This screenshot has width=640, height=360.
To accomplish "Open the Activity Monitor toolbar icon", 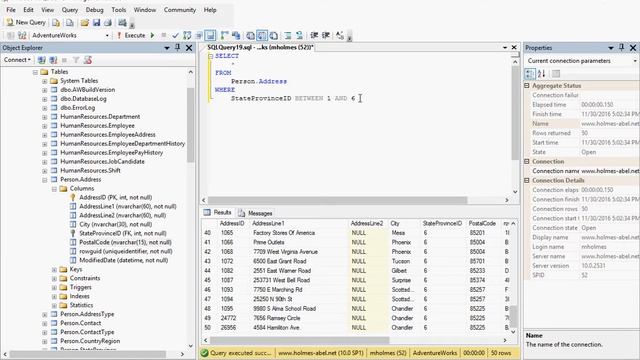I will pos(122,22).
